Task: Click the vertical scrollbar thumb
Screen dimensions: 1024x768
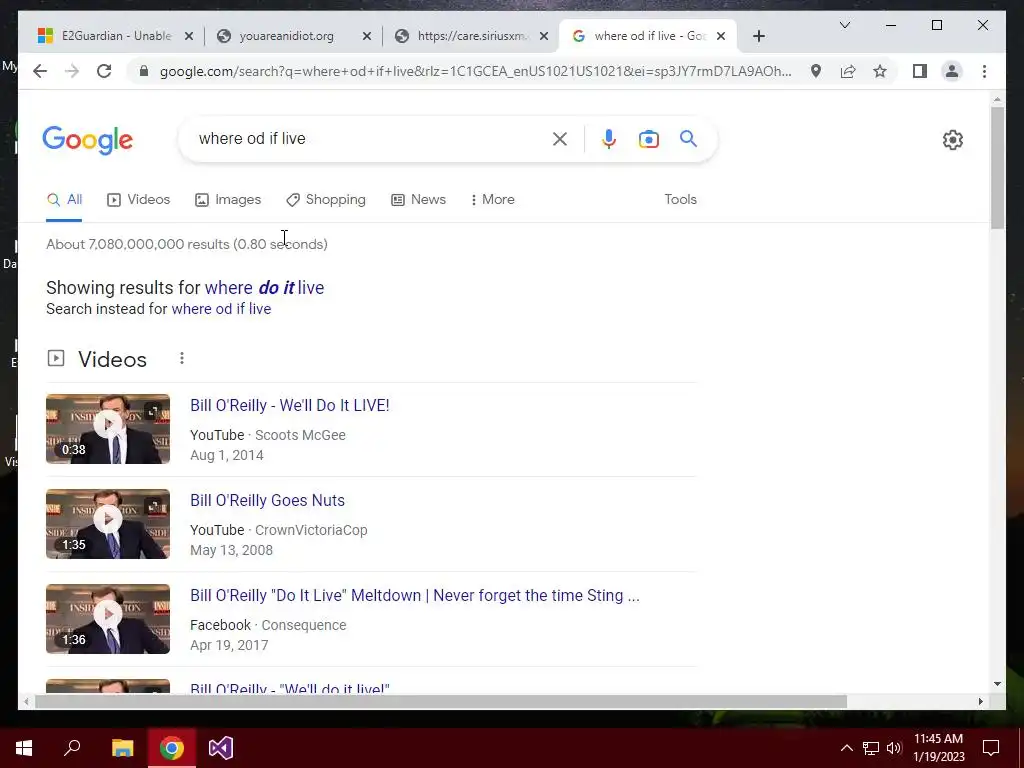Action: point(997,168)
